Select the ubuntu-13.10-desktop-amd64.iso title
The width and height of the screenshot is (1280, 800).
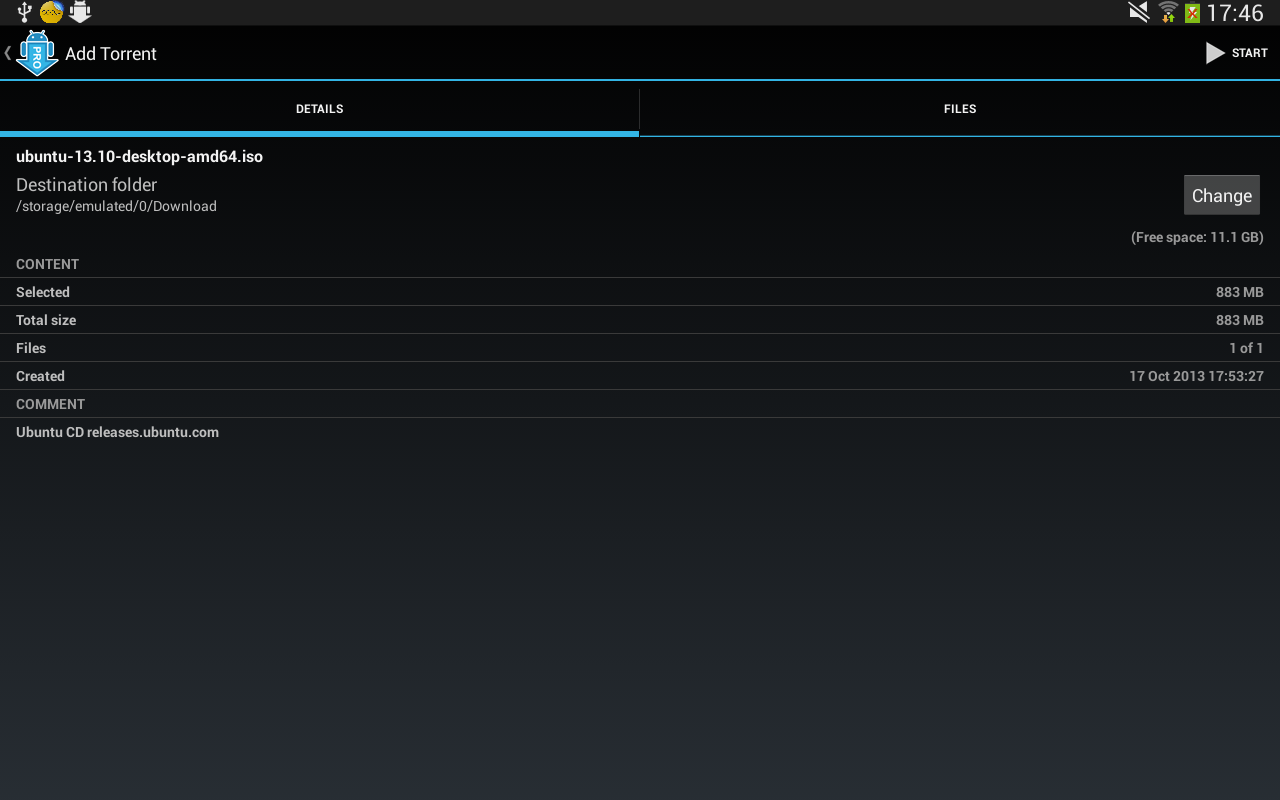tap(139, 156)
